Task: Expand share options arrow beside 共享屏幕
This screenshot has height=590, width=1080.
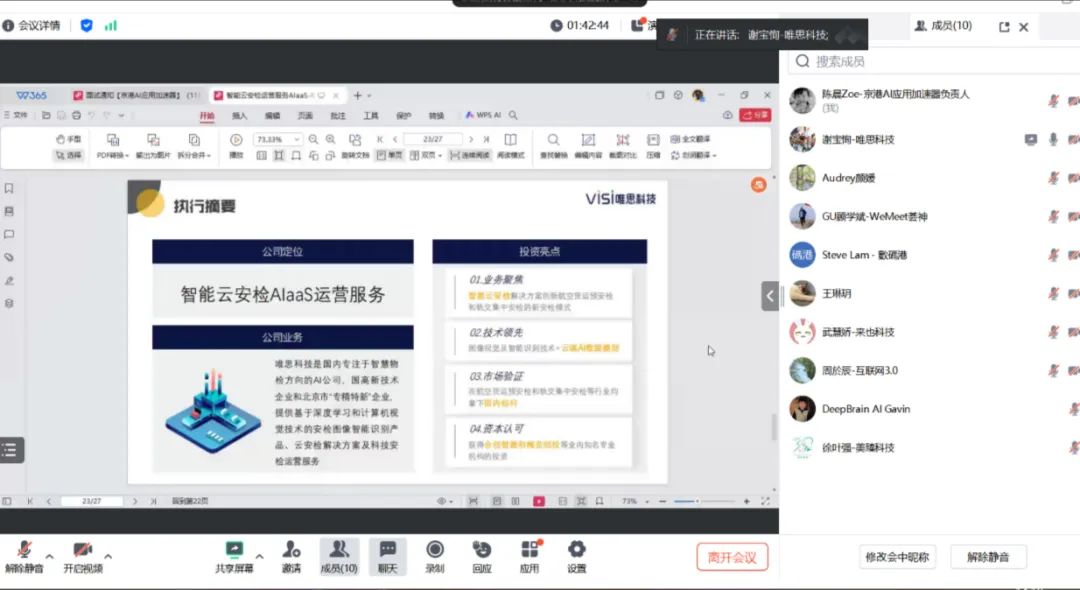Action: coord(260,556)
